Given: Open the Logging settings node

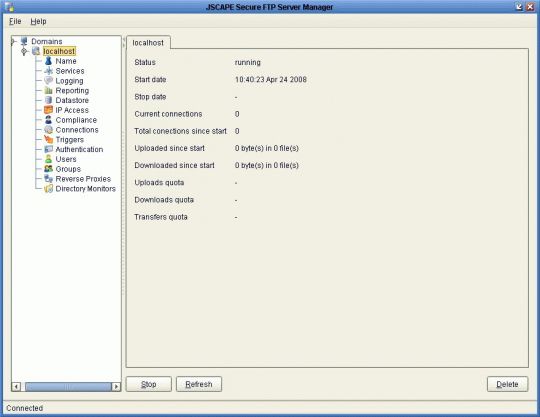Looking at the screenshot, I should tap(69, 81).
